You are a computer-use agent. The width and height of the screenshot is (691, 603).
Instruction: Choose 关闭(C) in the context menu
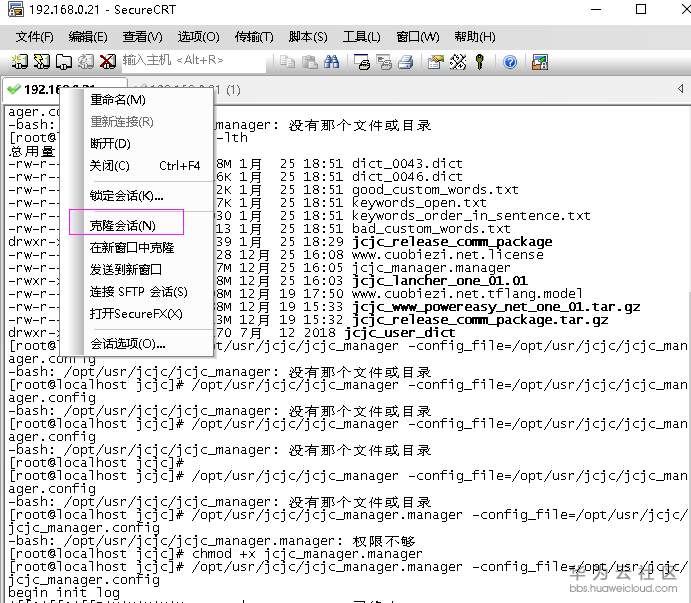[137, 166]
